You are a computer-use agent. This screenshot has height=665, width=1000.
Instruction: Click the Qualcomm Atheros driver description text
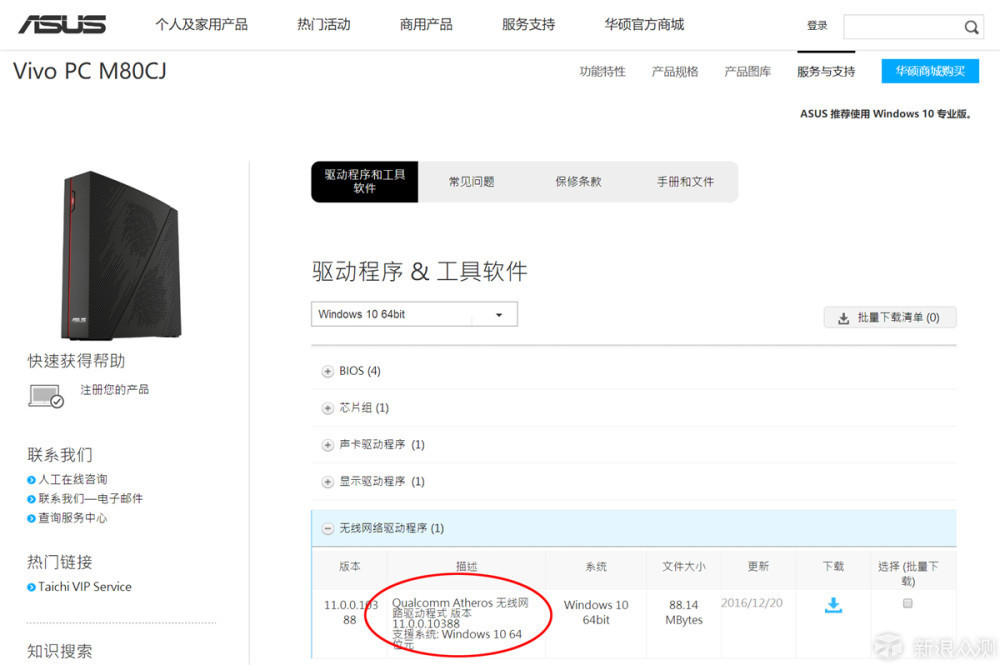coord(460,623)
